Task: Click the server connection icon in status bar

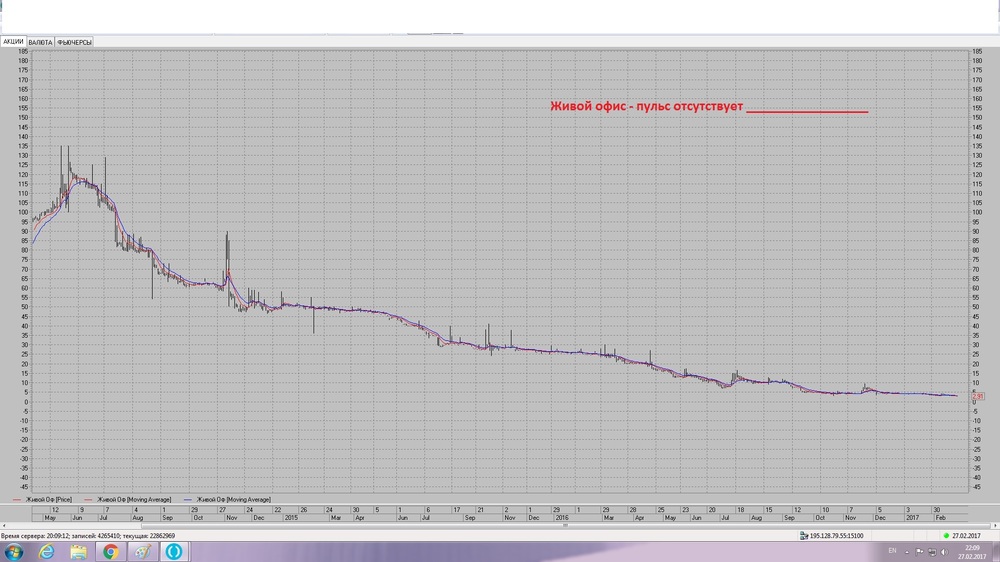Action: click(x=804, y=536)
